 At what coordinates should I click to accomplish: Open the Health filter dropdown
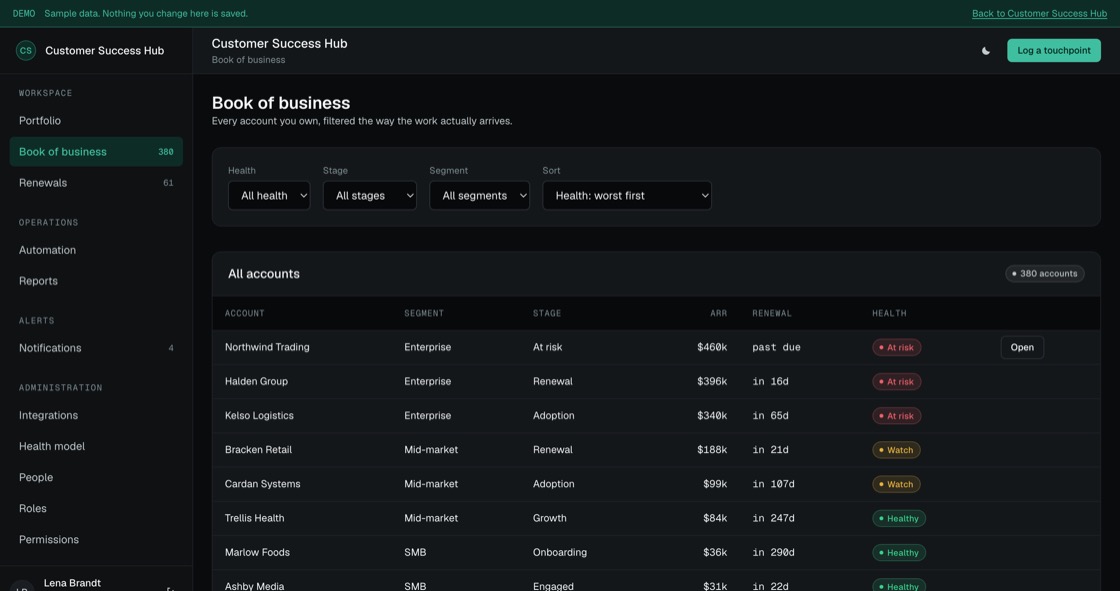269,195
